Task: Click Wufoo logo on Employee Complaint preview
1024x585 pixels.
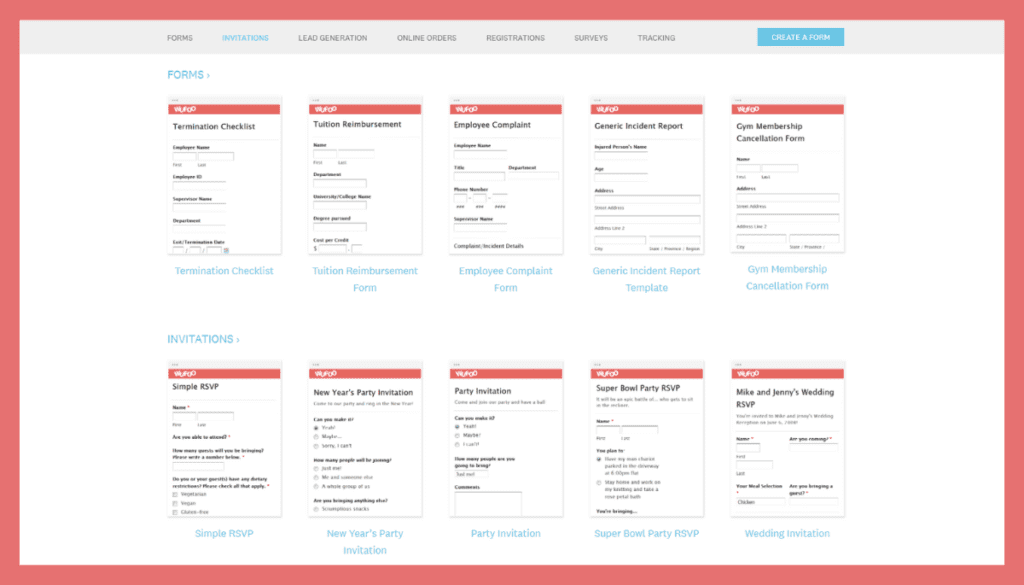Action: coord(467,110)
